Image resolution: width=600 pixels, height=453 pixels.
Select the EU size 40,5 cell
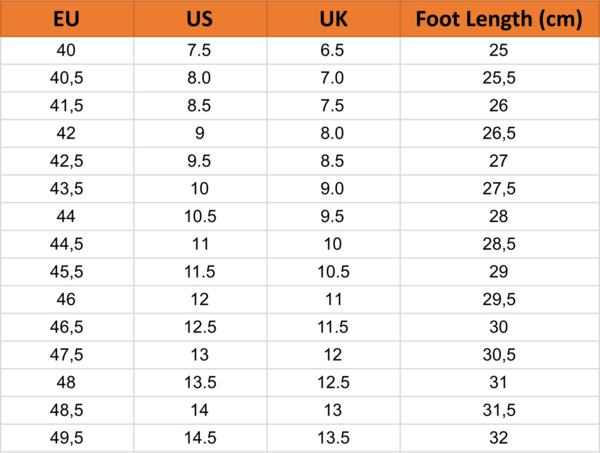pos(67,77)
